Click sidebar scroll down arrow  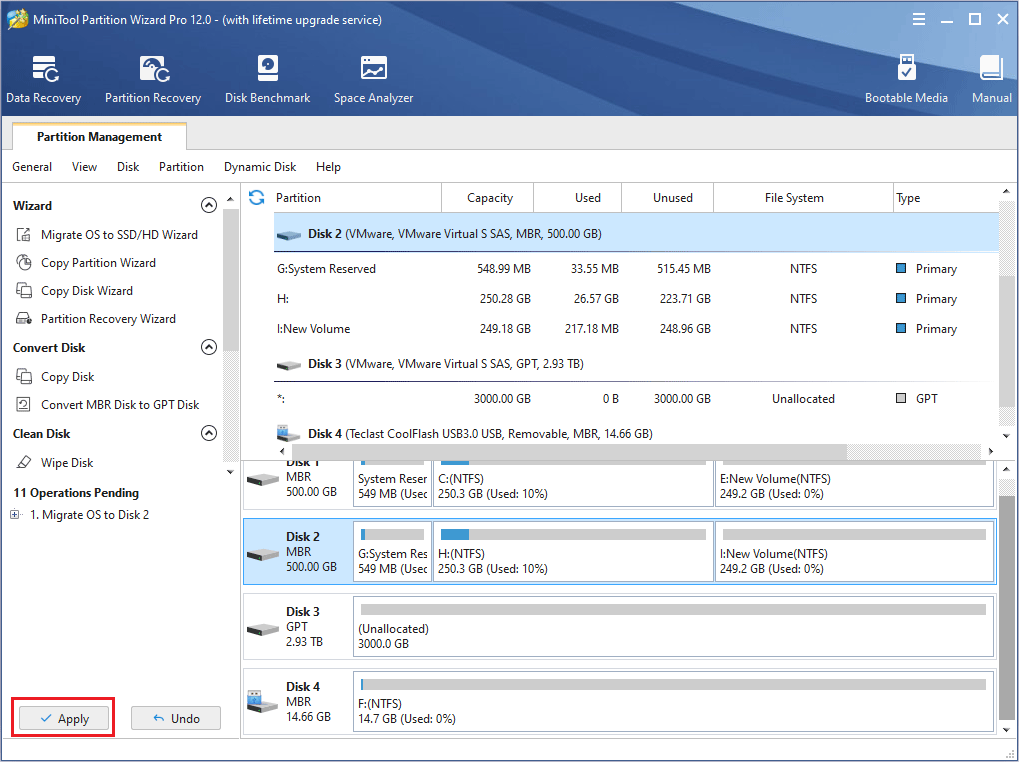point(230,472)
